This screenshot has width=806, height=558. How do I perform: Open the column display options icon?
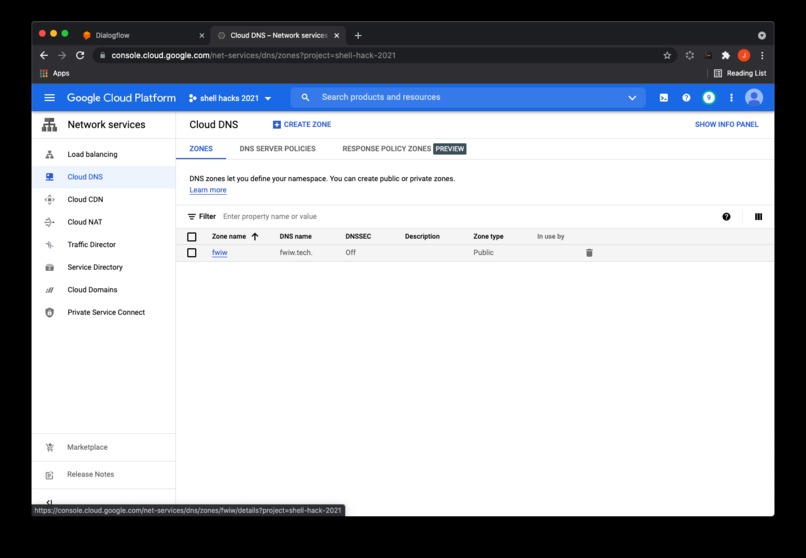pos(758,217)
